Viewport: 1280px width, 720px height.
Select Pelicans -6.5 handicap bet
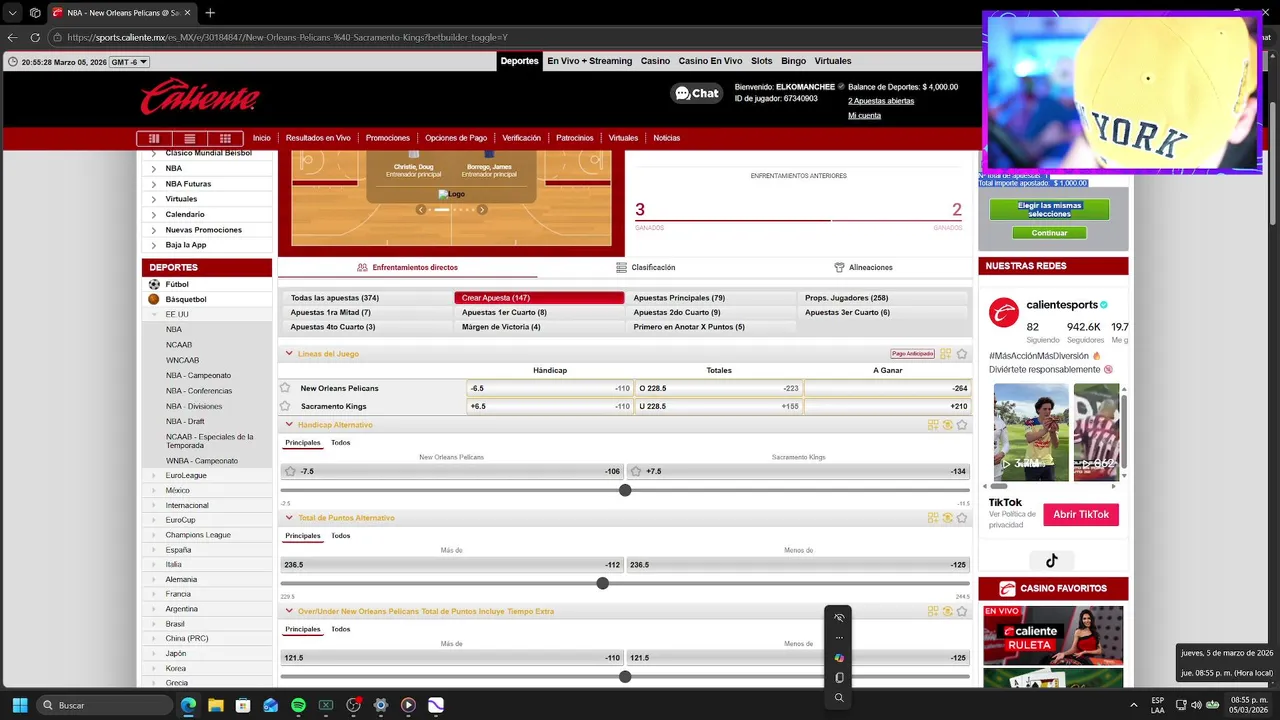click(x=549, y=388)
